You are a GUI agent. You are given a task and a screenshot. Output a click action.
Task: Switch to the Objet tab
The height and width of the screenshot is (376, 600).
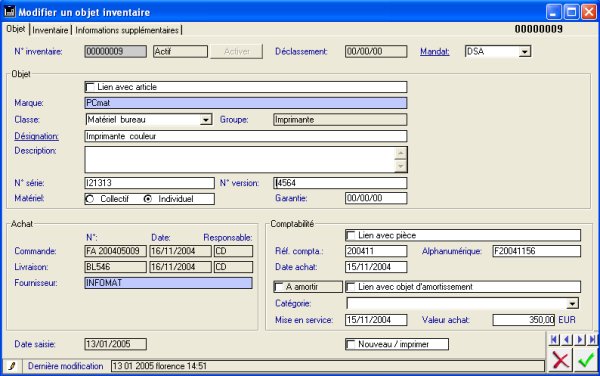(16, 29)
